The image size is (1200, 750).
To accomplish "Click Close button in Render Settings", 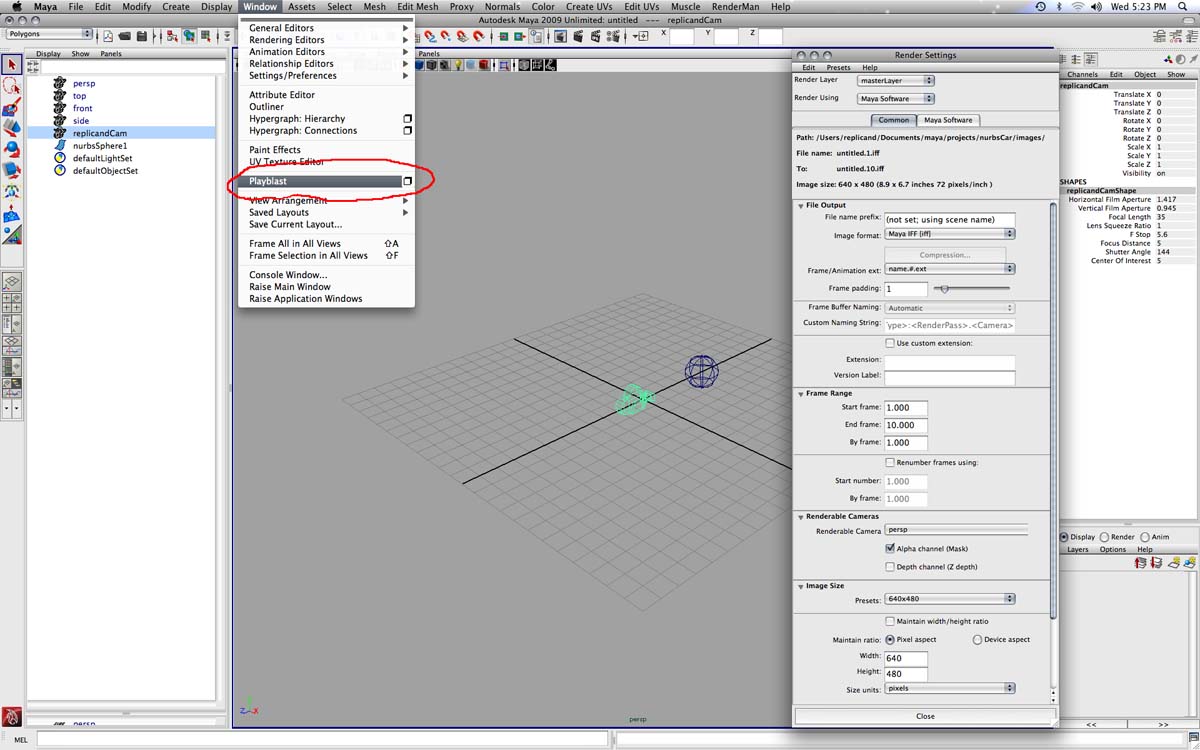I will pos(925,716).
